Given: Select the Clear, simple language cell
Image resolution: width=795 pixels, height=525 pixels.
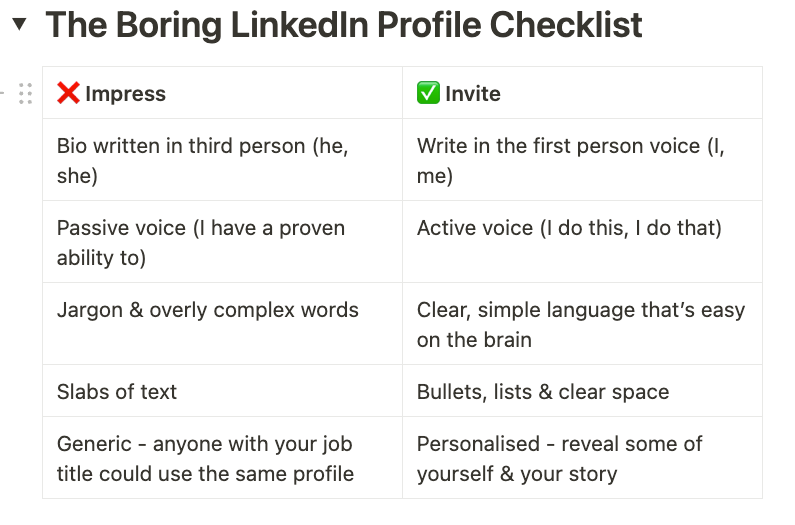Looking at the screenshot, I should coord(580,324).
